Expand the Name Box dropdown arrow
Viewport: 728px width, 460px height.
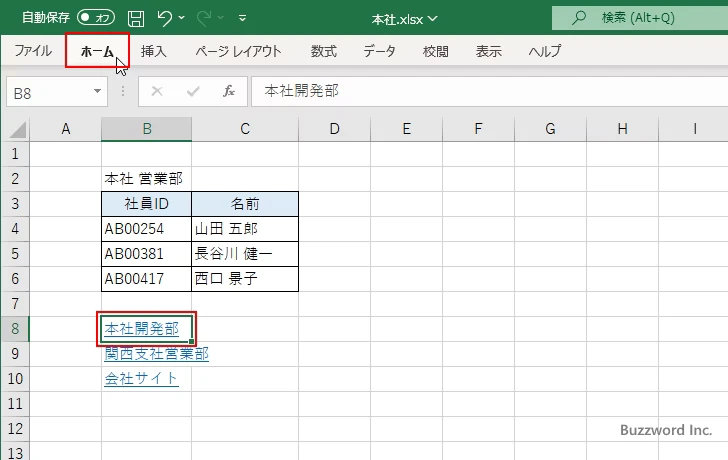pyautogui.click(x=98, y=91)
